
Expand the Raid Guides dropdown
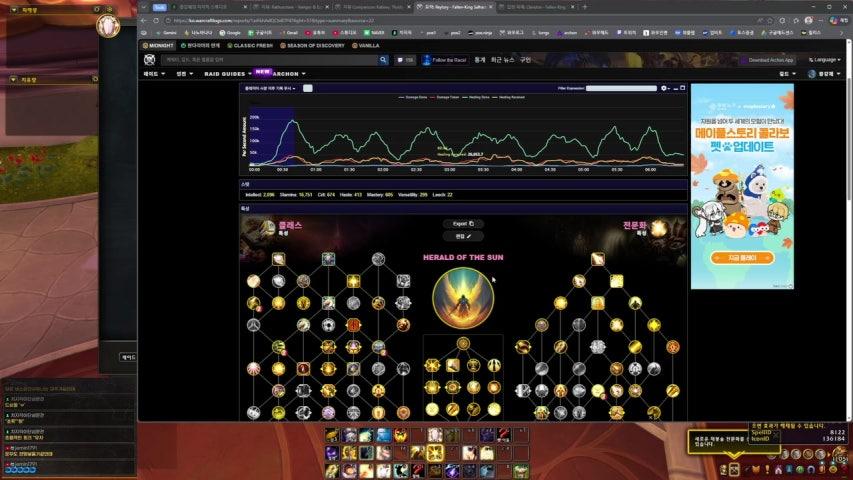click(x=228, y=73)
